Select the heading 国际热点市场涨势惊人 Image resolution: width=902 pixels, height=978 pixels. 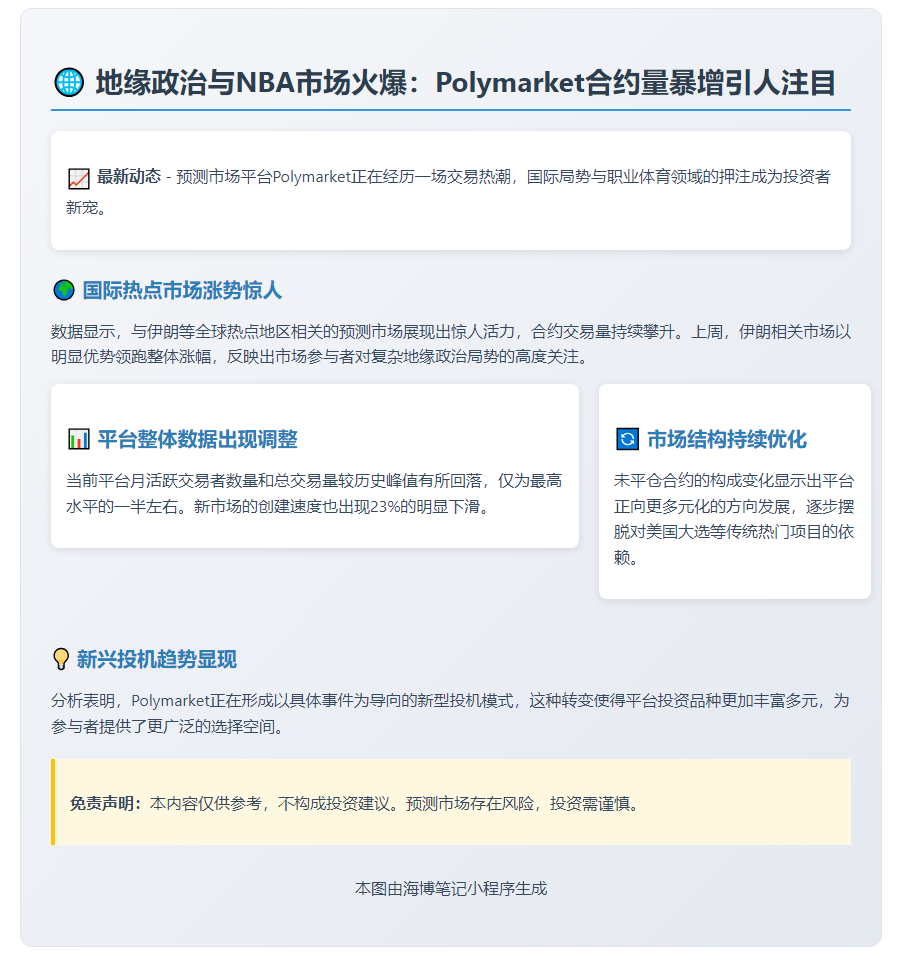pyautogui.click(x=182, y=290)
